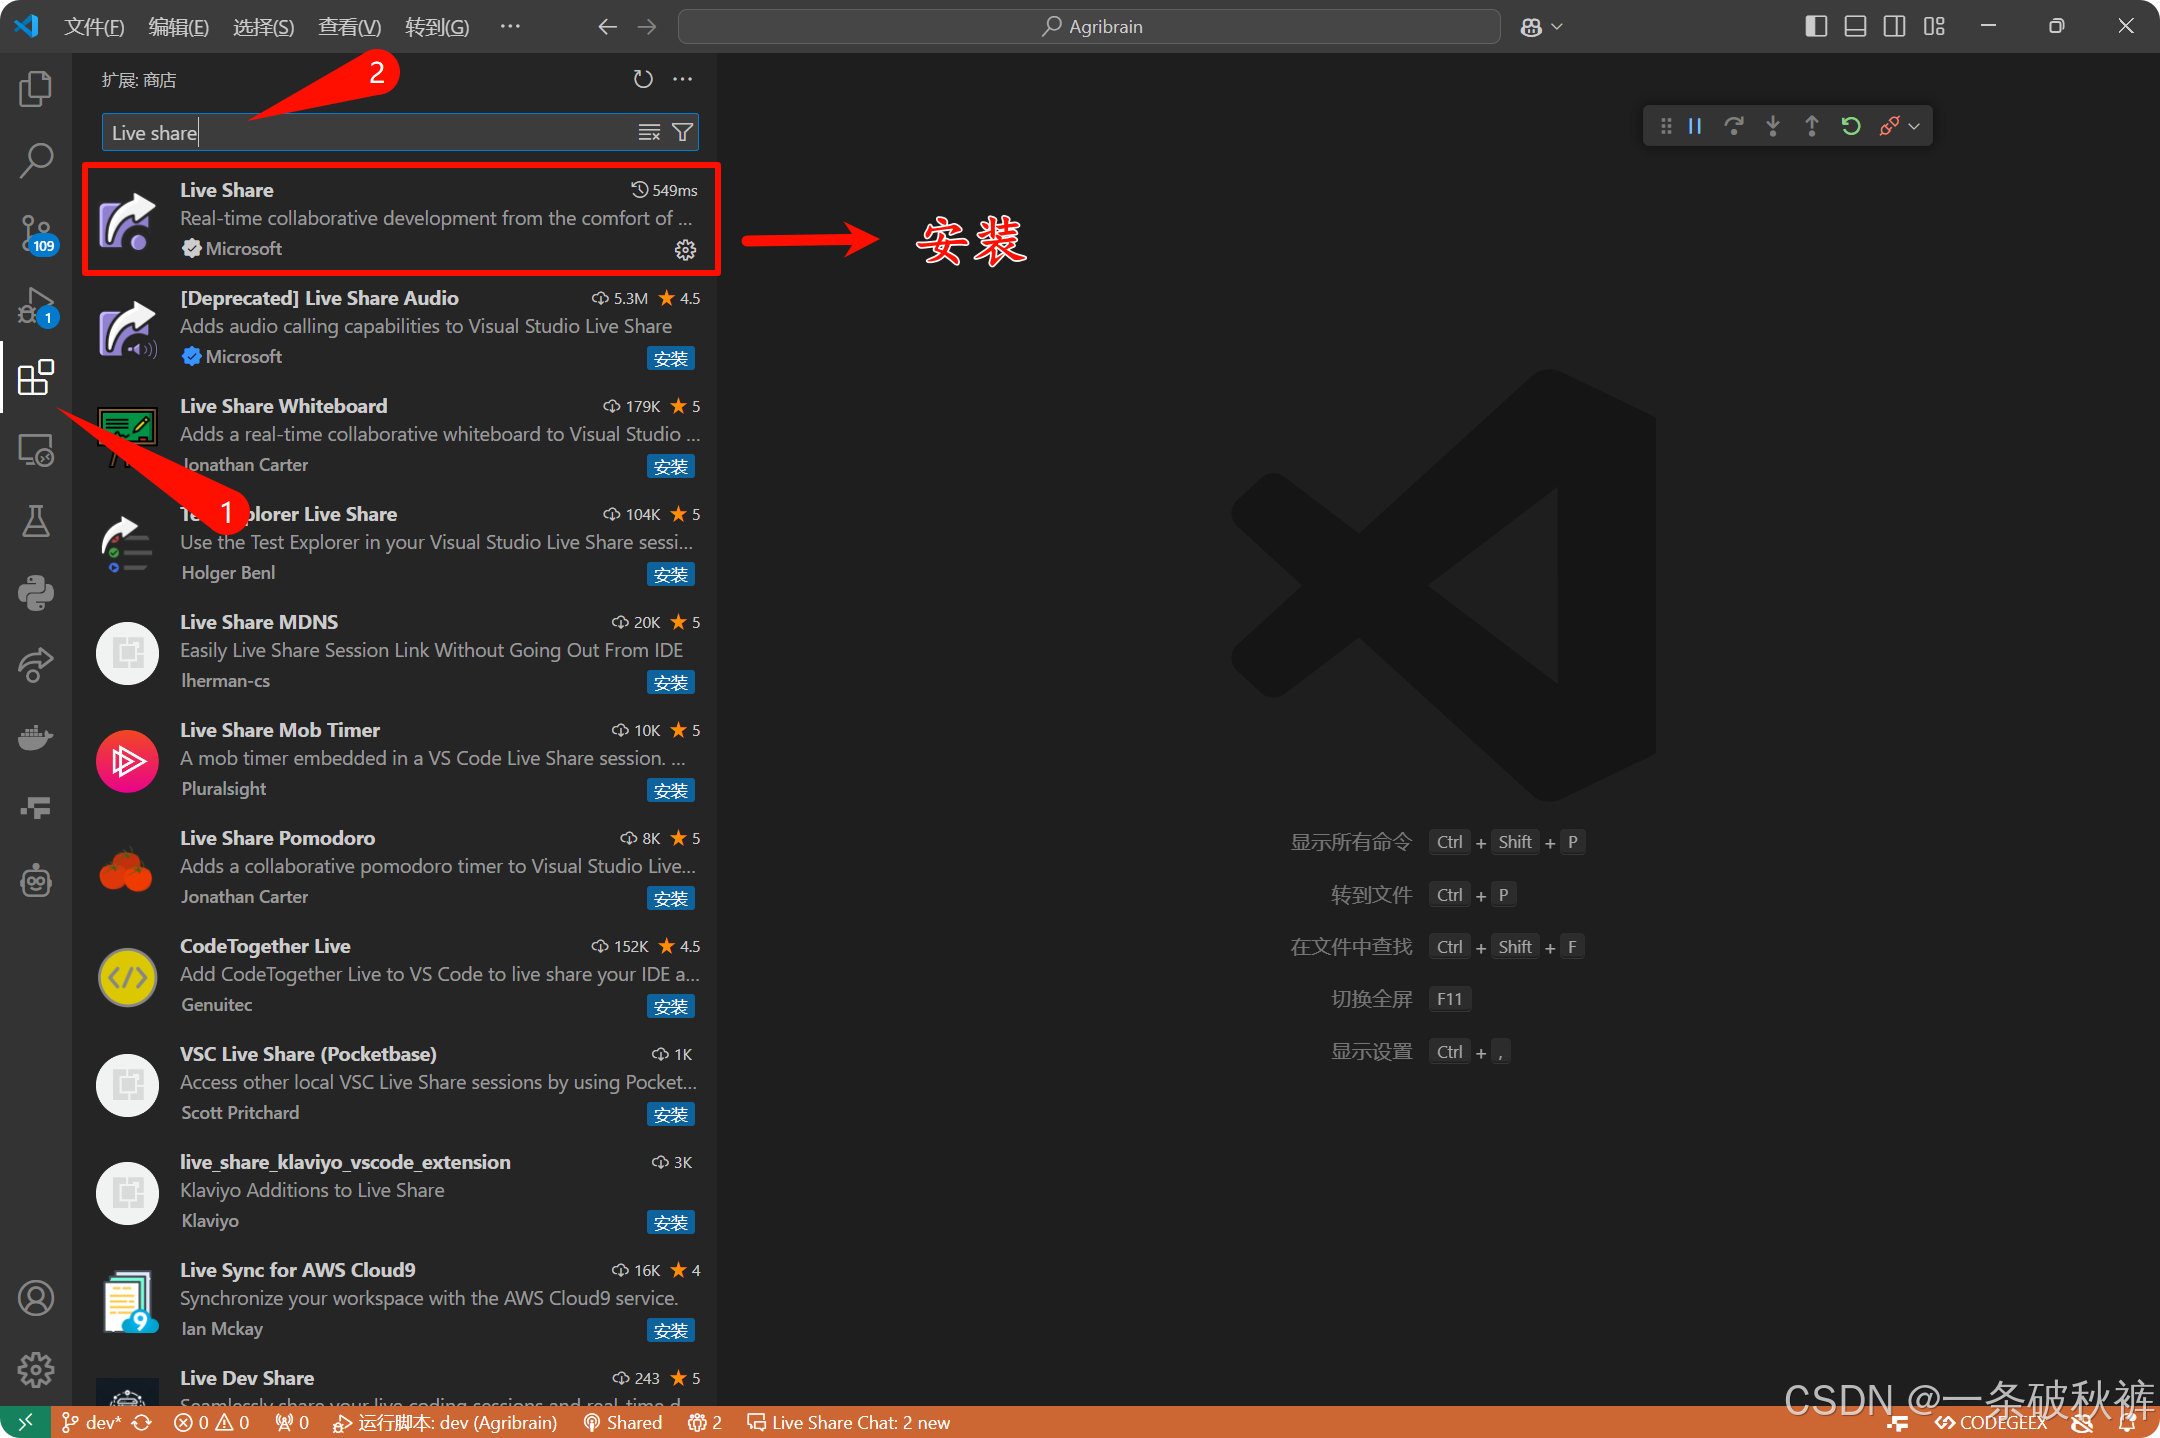The width and height of the screenshot is (2160, 1438).
Task: Open the Search view in activity bar
Action: (x=36, y=160)
